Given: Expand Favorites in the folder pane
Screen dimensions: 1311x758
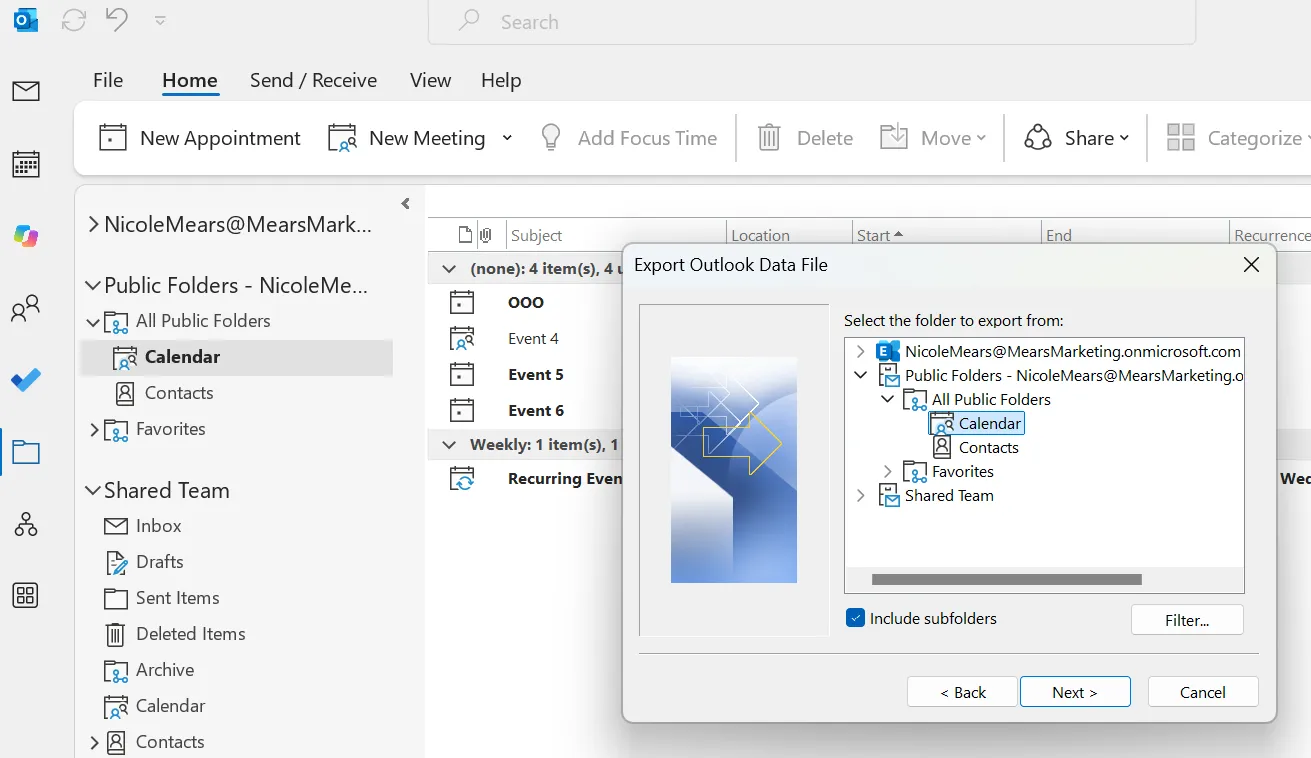Looking at the screenshot, I should (x=94, y=429).
